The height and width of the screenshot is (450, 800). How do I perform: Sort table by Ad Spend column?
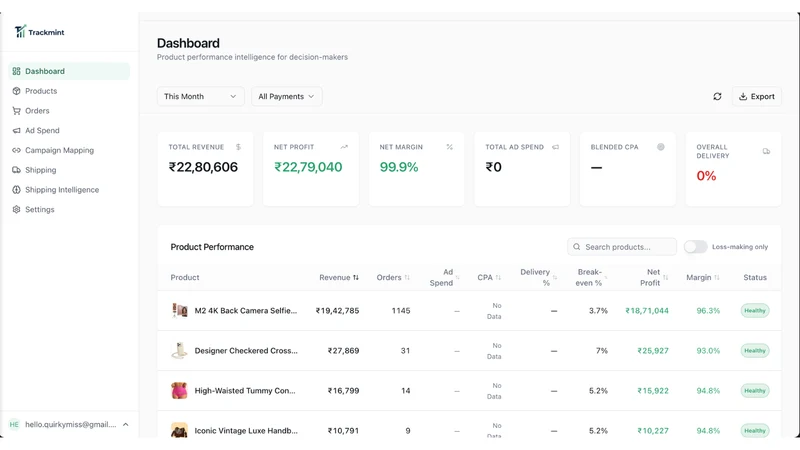click(x=444, y=278)
